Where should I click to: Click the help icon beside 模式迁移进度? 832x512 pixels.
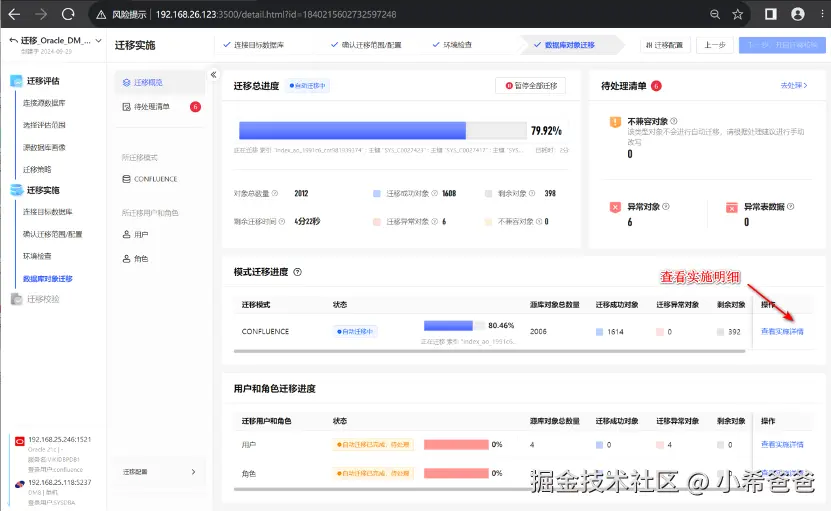(x=298, y=272)
